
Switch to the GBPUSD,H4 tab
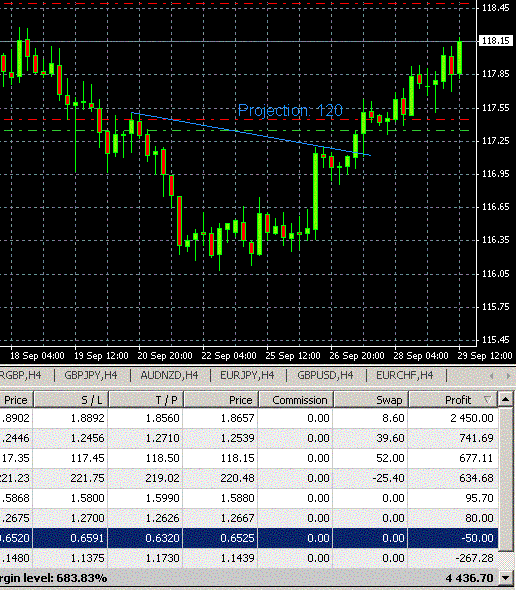325,375
